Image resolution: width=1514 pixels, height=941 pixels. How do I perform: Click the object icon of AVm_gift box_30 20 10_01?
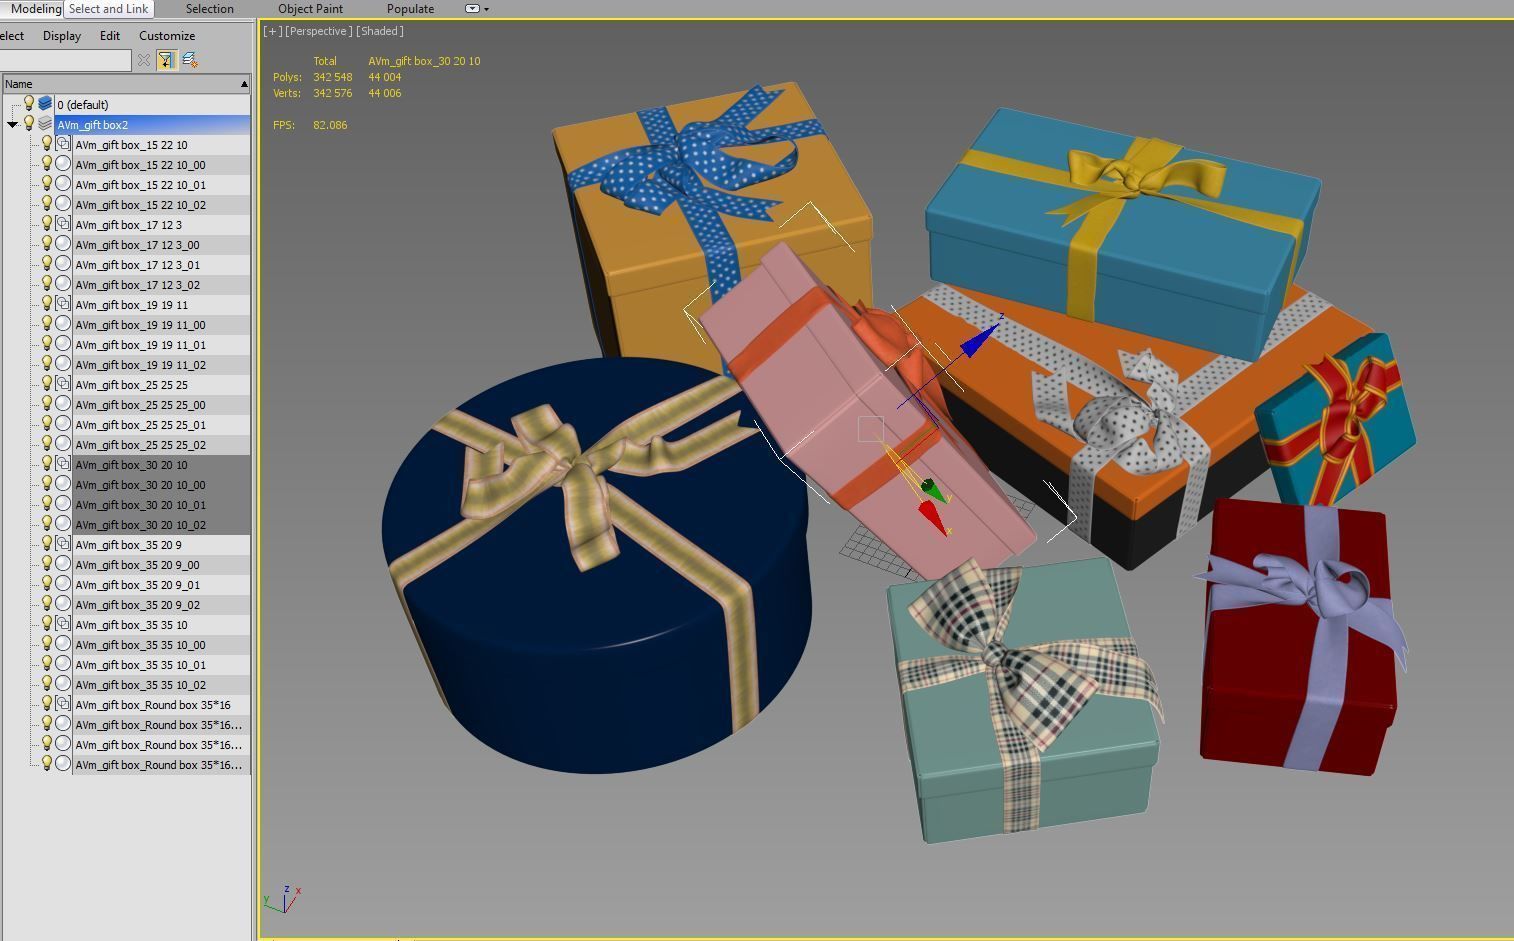pos(63,504)
